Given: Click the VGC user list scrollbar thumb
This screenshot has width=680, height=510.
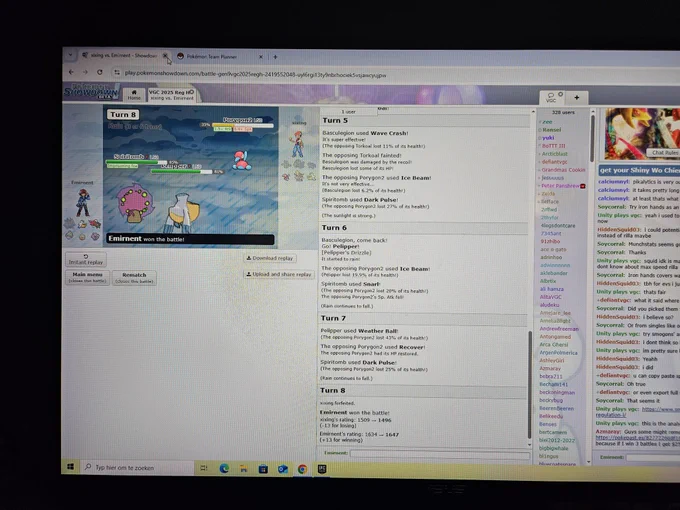Looking at the screenshot, I should [592, 137].
